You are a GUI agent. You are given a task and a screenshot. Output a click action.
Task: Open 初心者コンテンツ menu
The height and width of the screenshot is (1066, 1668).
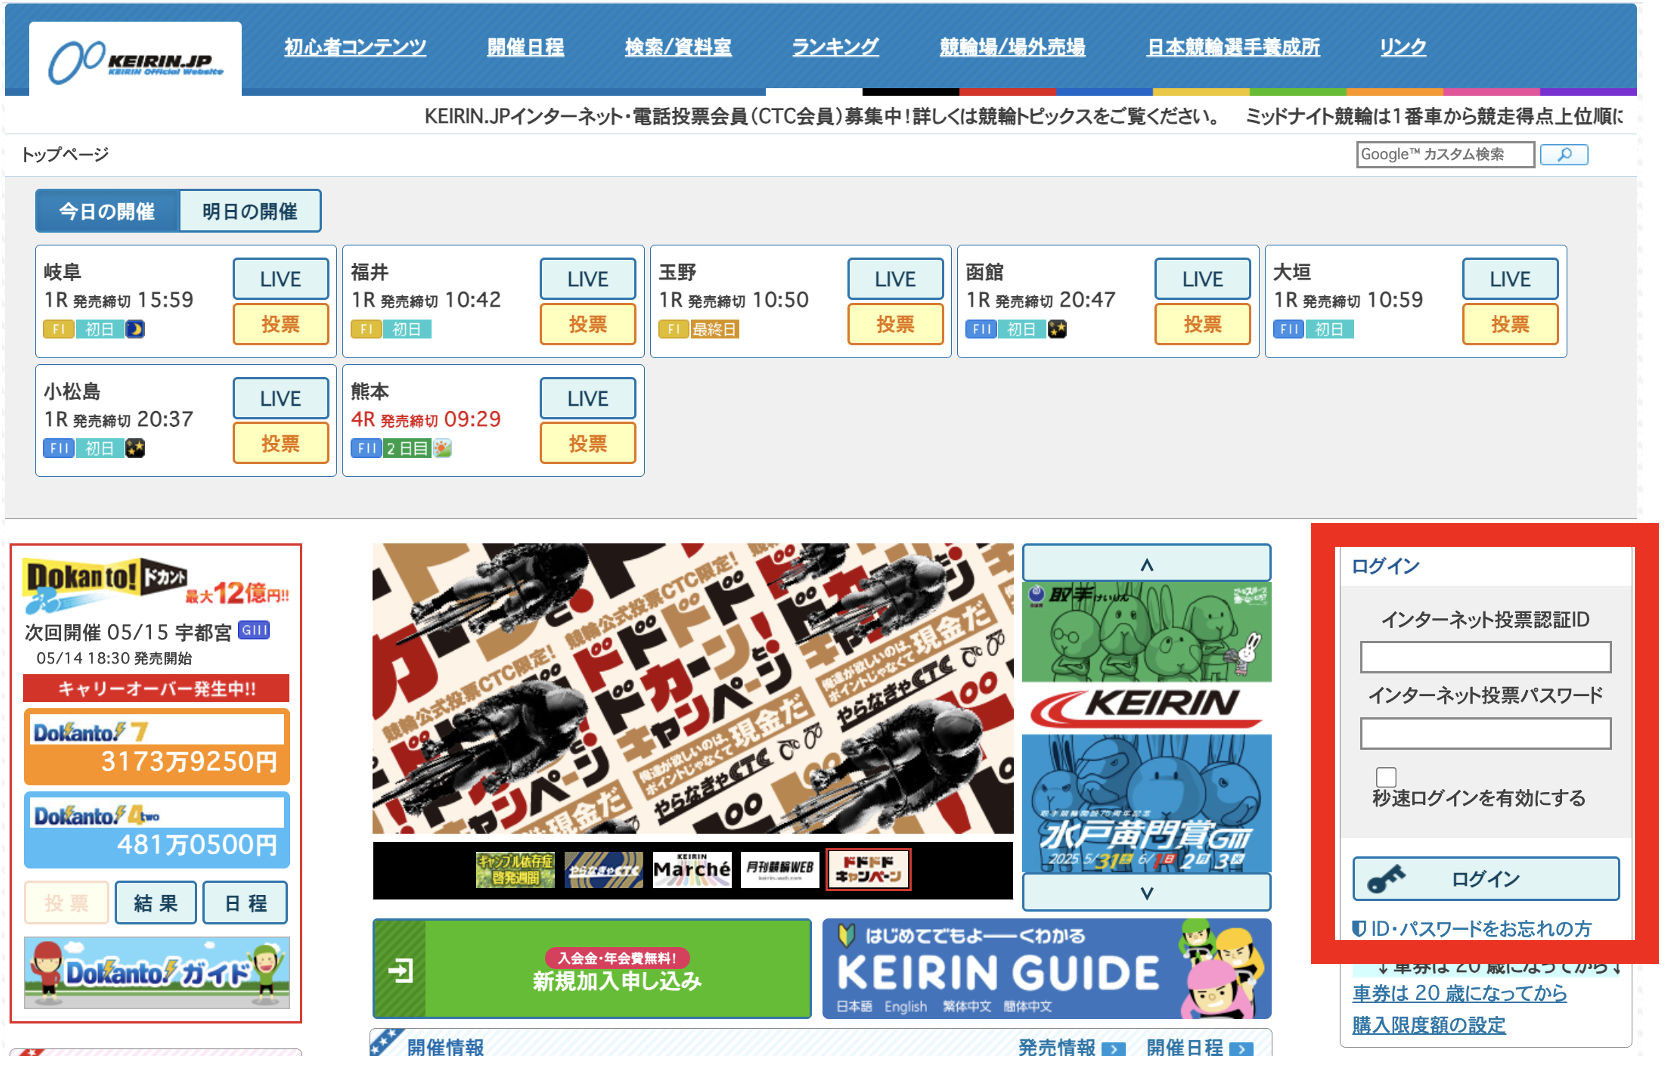tap(355, 47)
